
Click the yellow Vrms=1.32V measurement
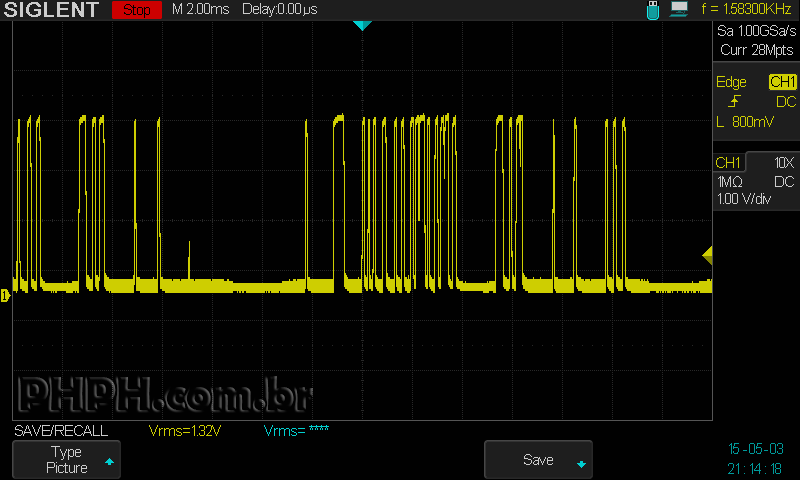(x=184, y=431)
